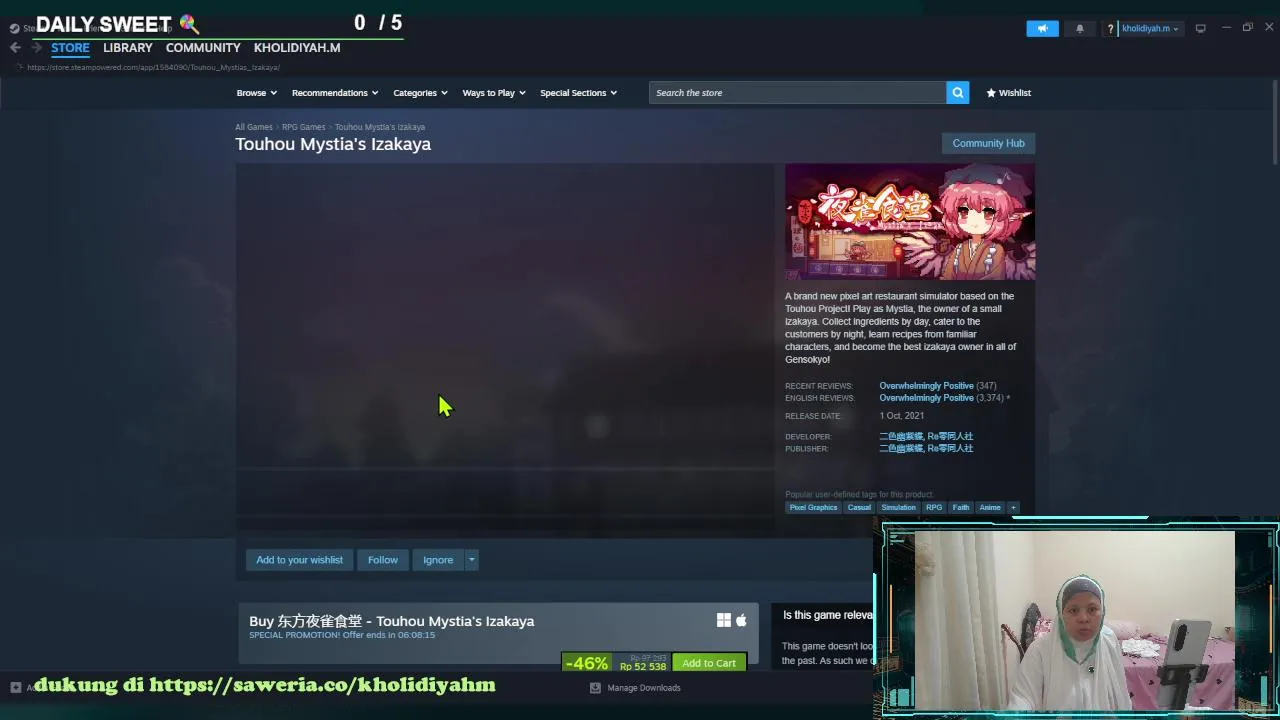The width and height of the screenshot is (1280, 720).
Task: Select the Pixel Graphics tag
Action: click(x=813, y=507)
